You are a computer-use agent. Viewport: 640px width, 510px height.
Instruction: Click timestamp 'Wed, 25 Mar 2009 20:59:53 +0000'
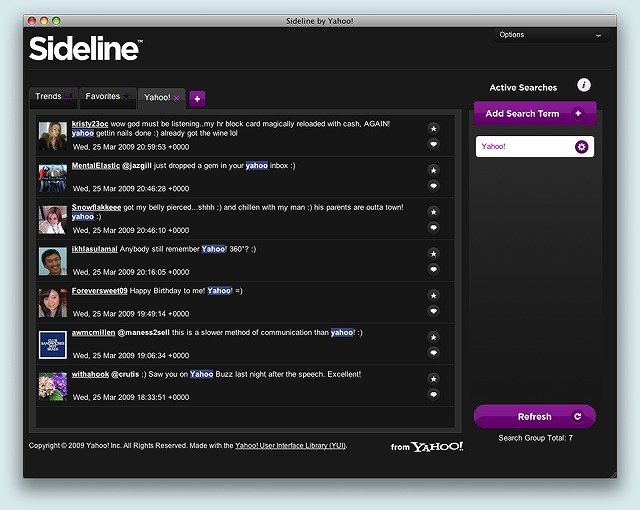tap(131, 147)
